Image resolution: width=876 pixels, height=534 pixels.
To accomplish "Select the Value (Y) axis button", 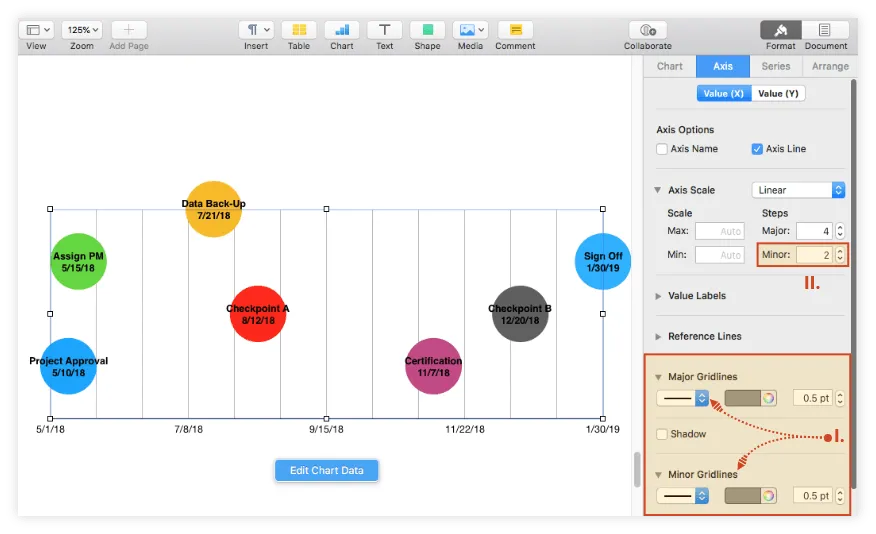I will point(778,93).
